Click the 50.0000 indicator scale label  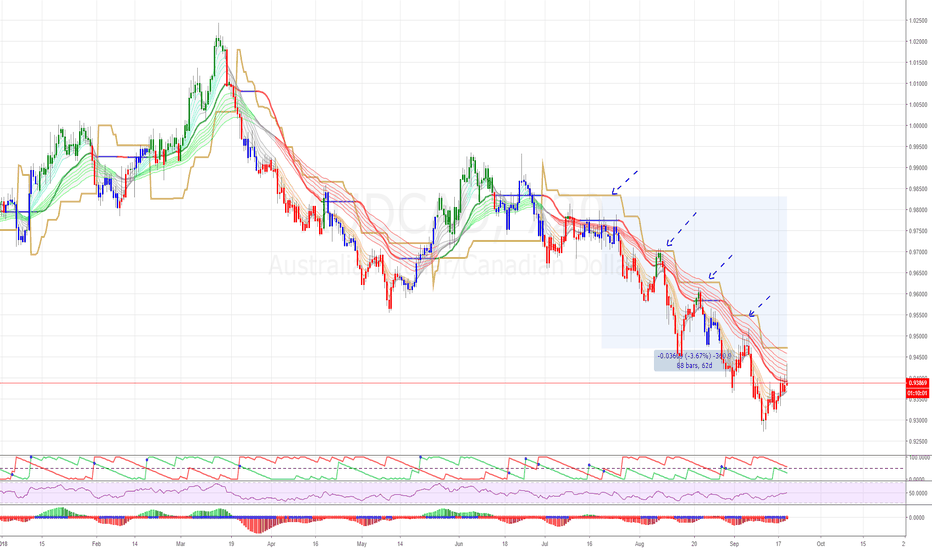pyautogui.click(x=919, y=494)
